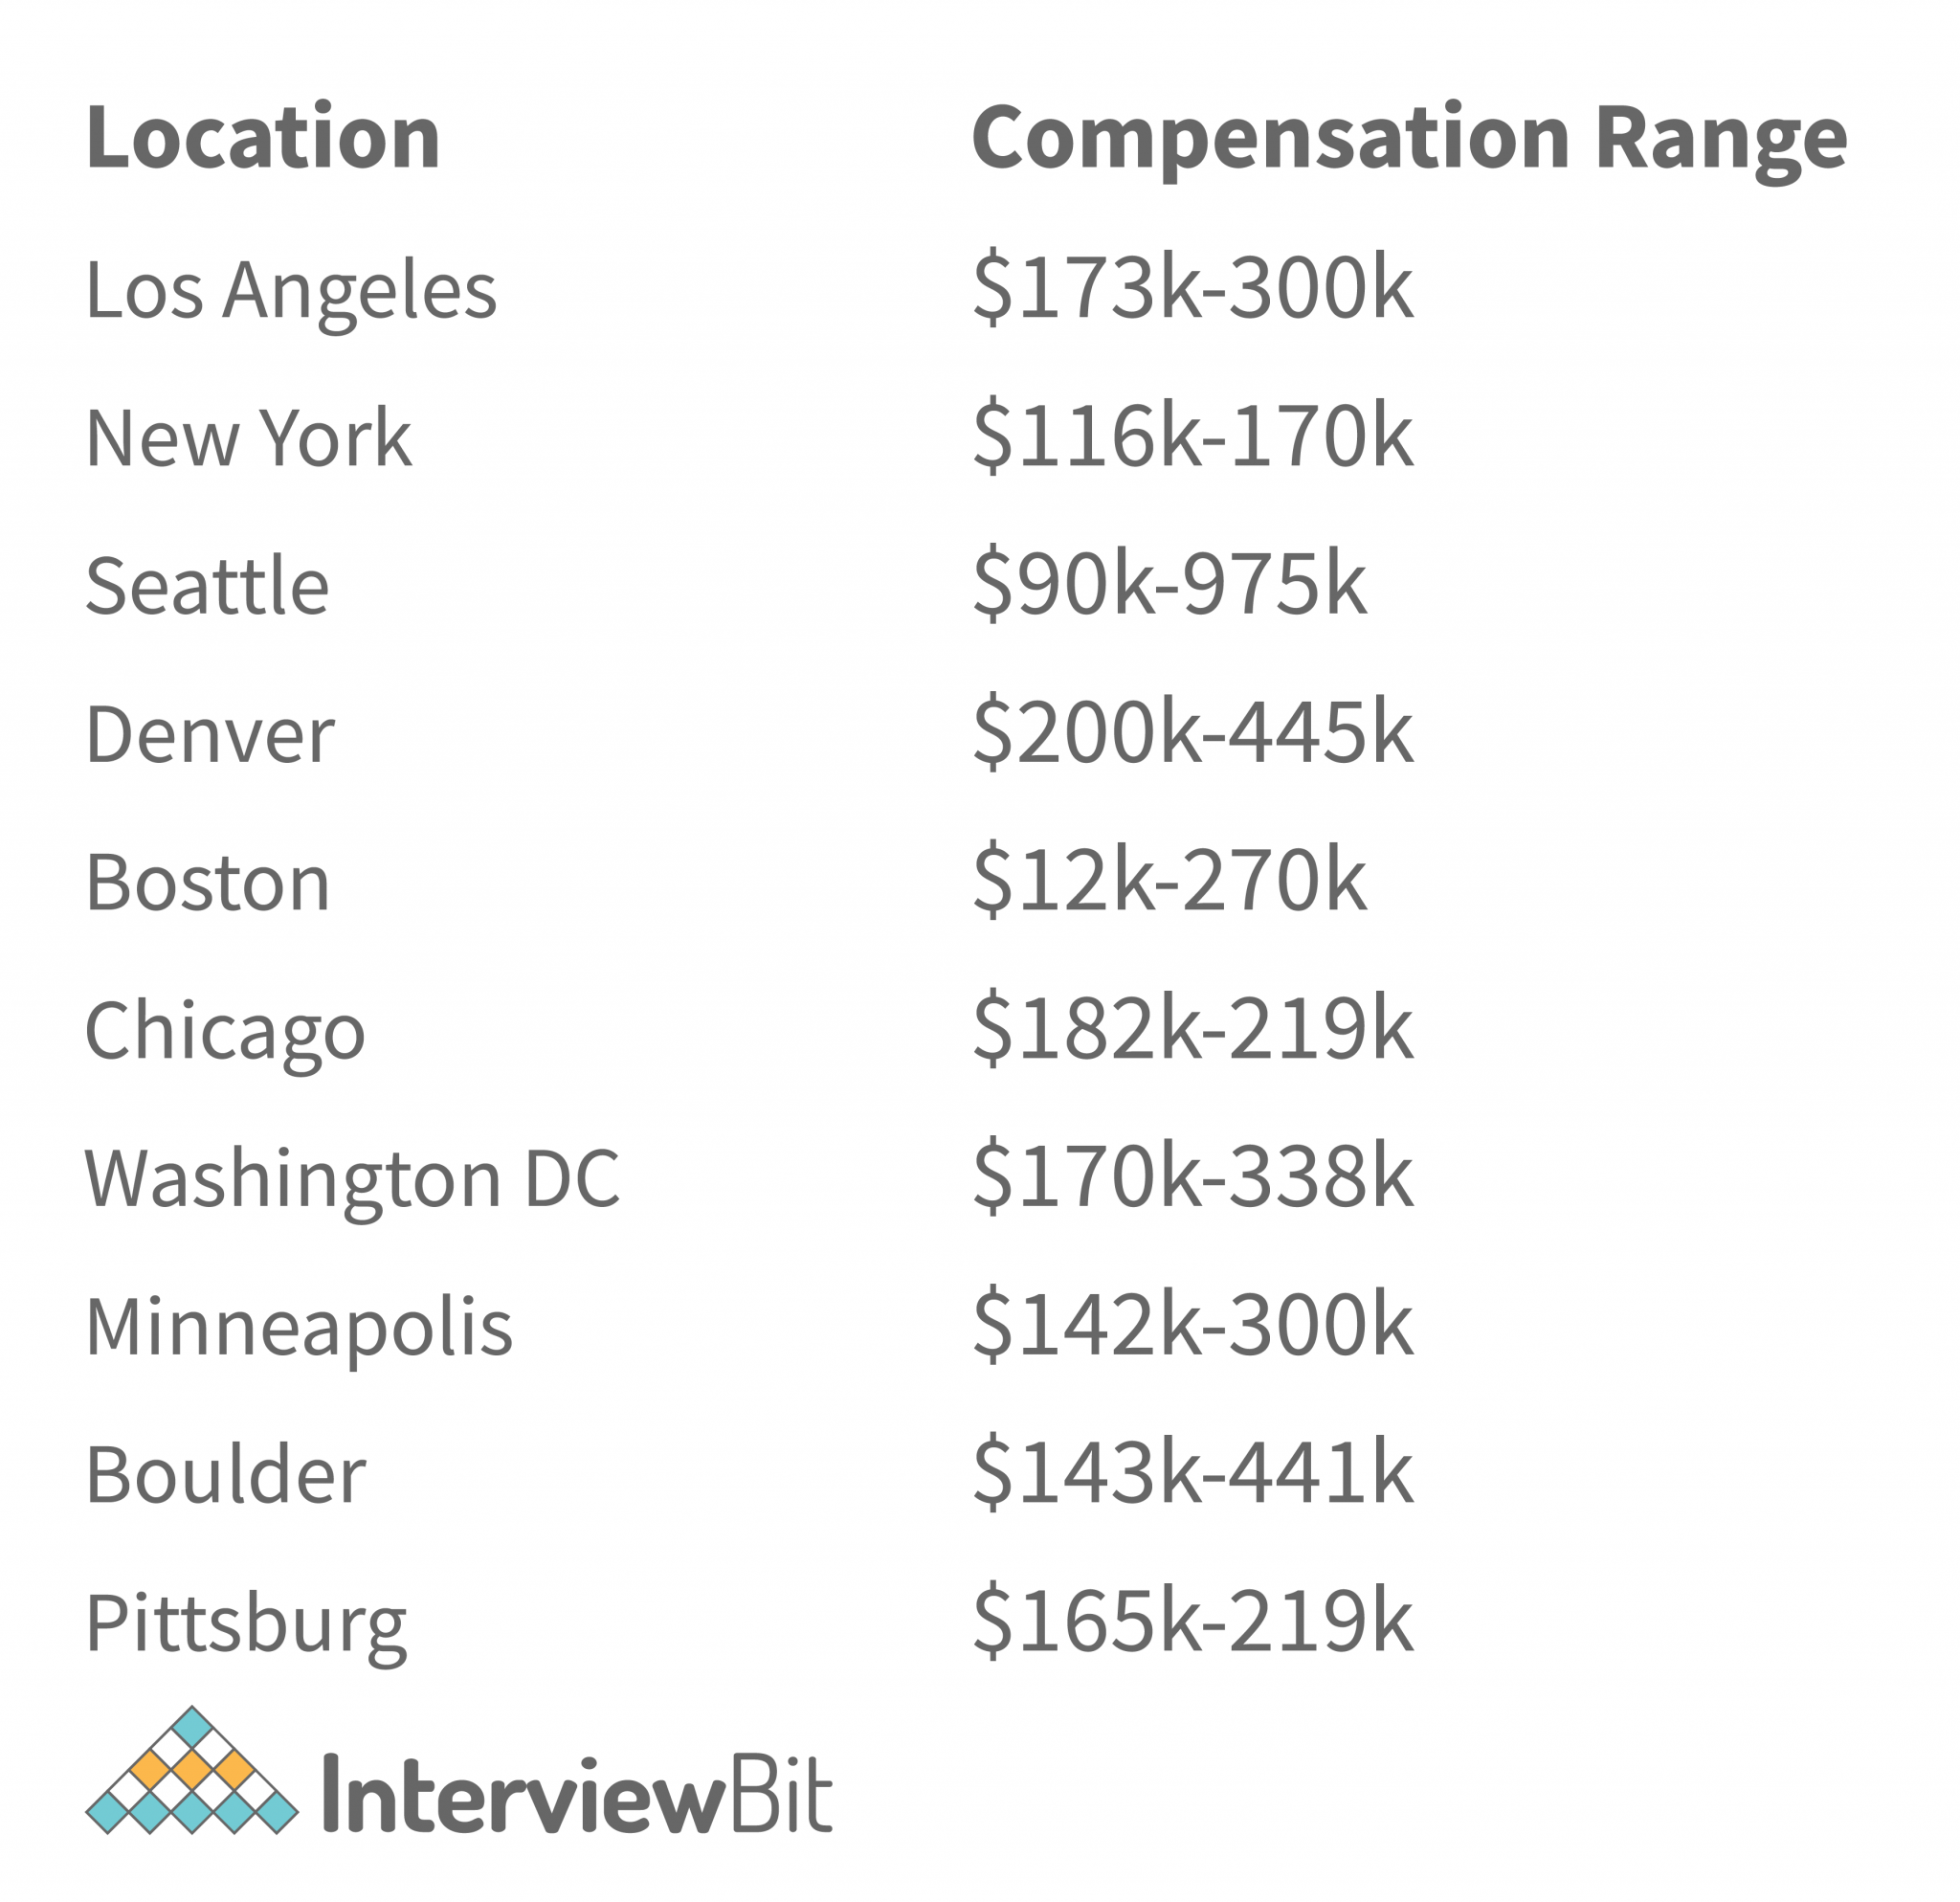1960x1902 pixels.
Task: Click the Seattle location entry
Action: [x=208, y=586]
